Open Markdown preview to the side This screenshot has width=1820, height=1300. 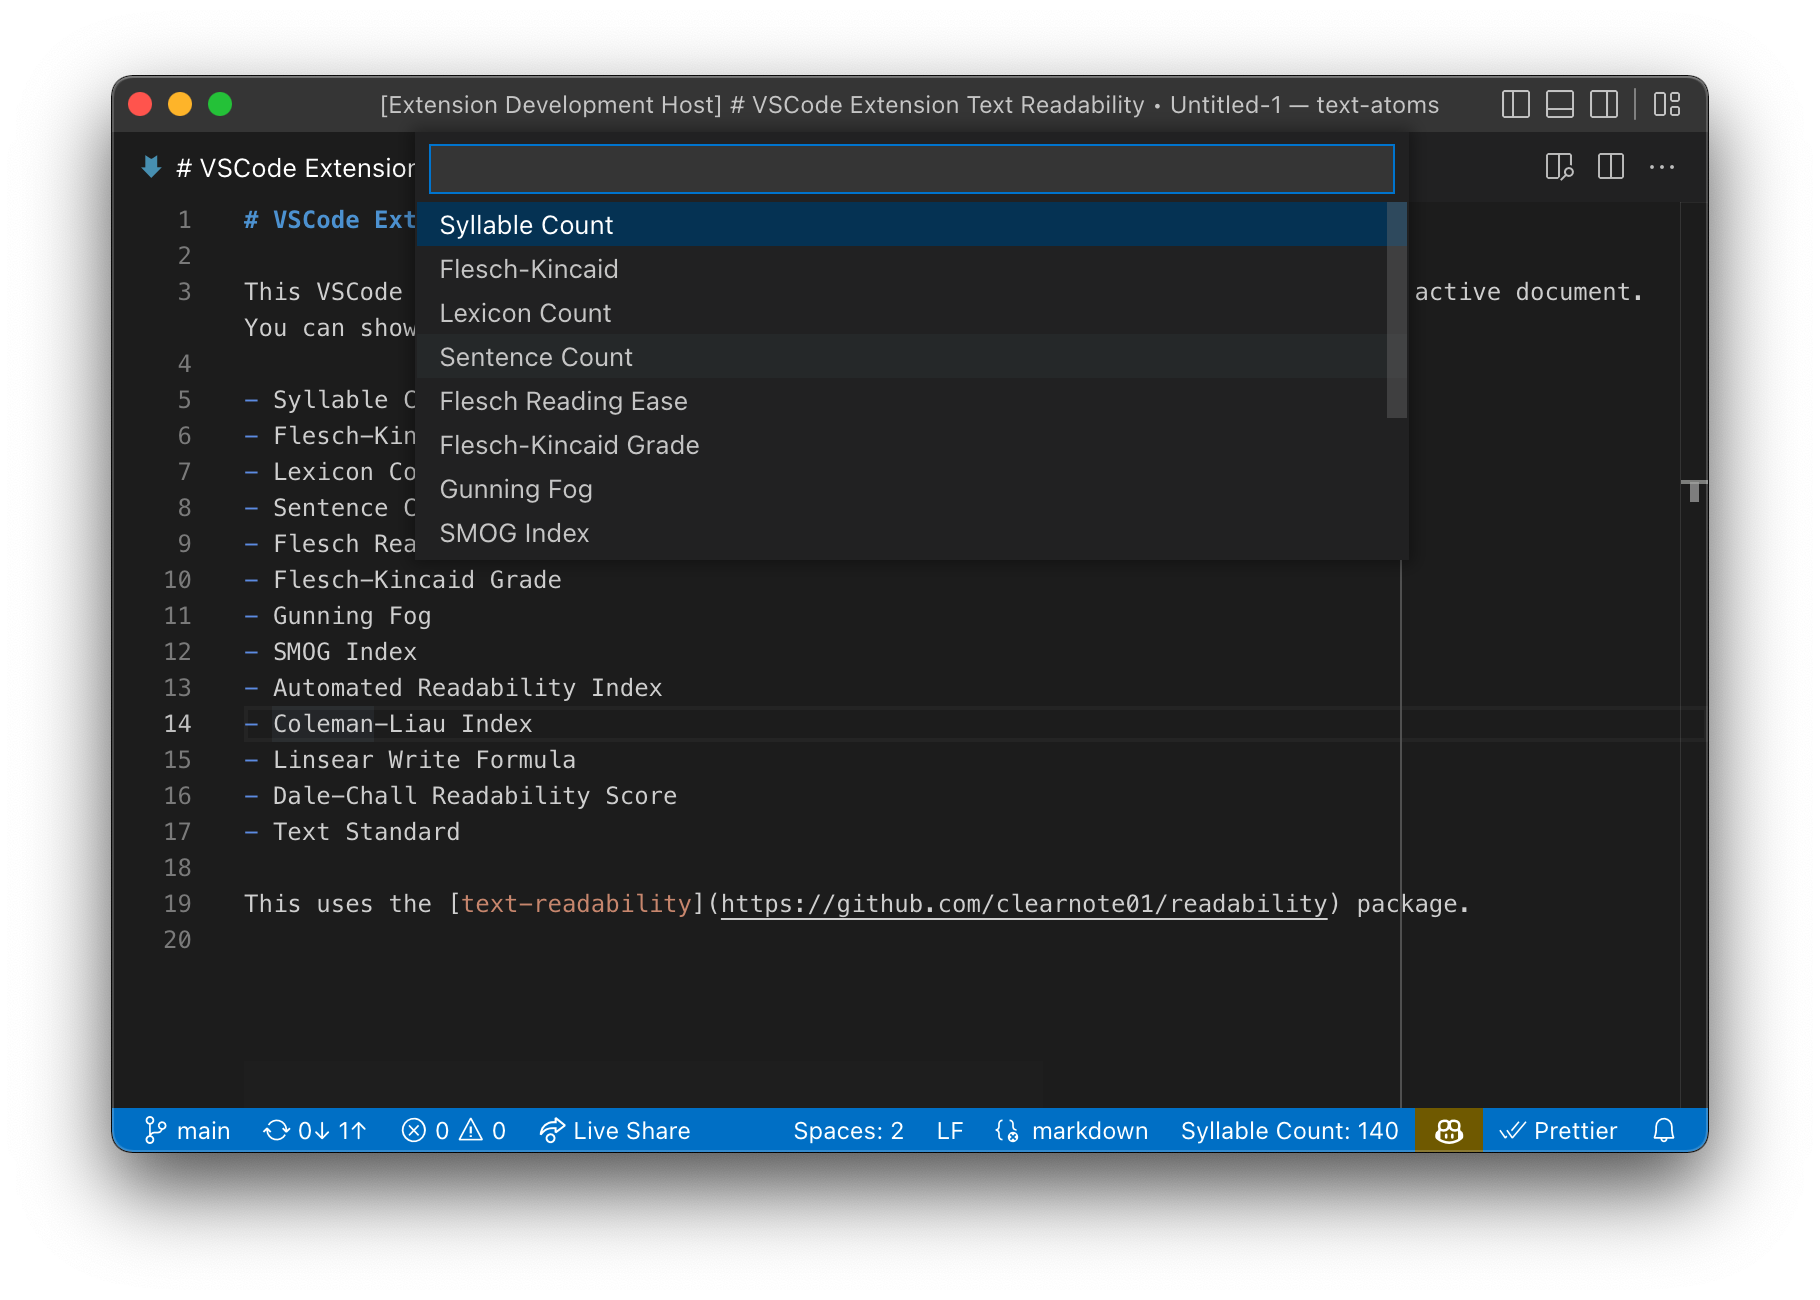(x=1559, y=167)
